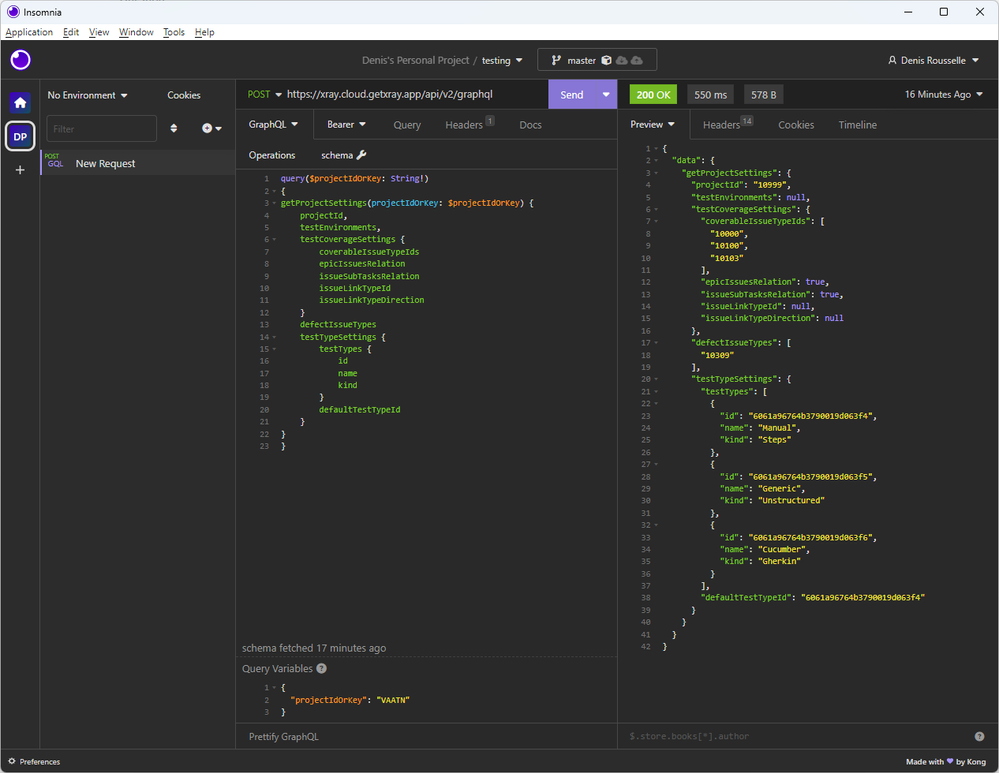Open the Query Variables help icon
Screen dimensions: 999x773
click(x=322, y=668)
